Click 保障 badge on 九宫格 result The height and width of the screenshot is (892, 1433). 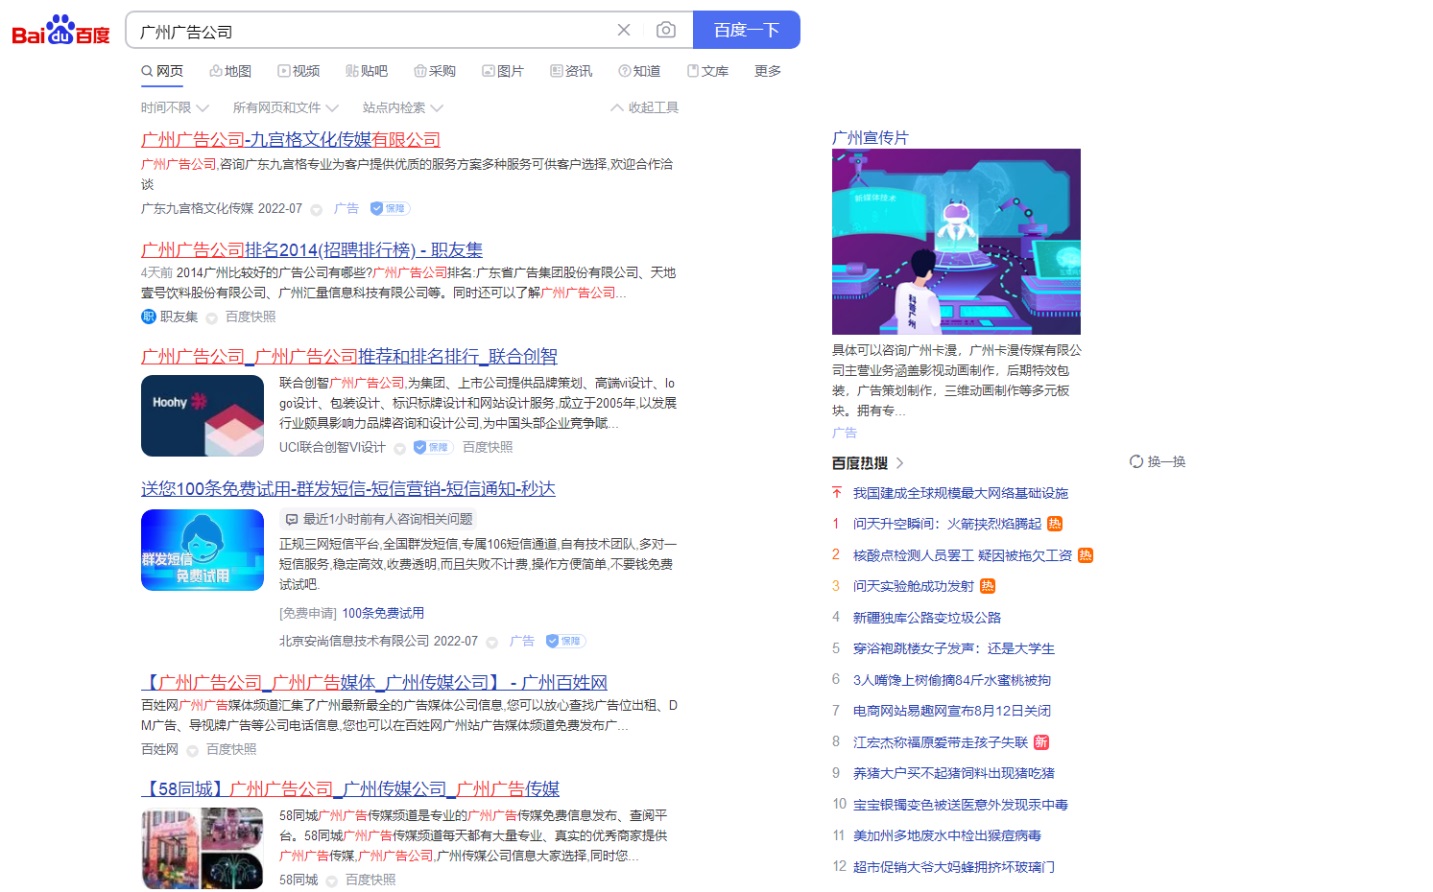(x=390, y=209)
